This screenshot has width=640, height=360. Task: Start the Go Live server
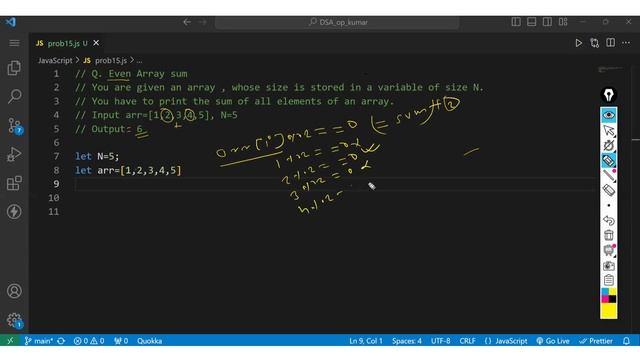coord(553,341)
